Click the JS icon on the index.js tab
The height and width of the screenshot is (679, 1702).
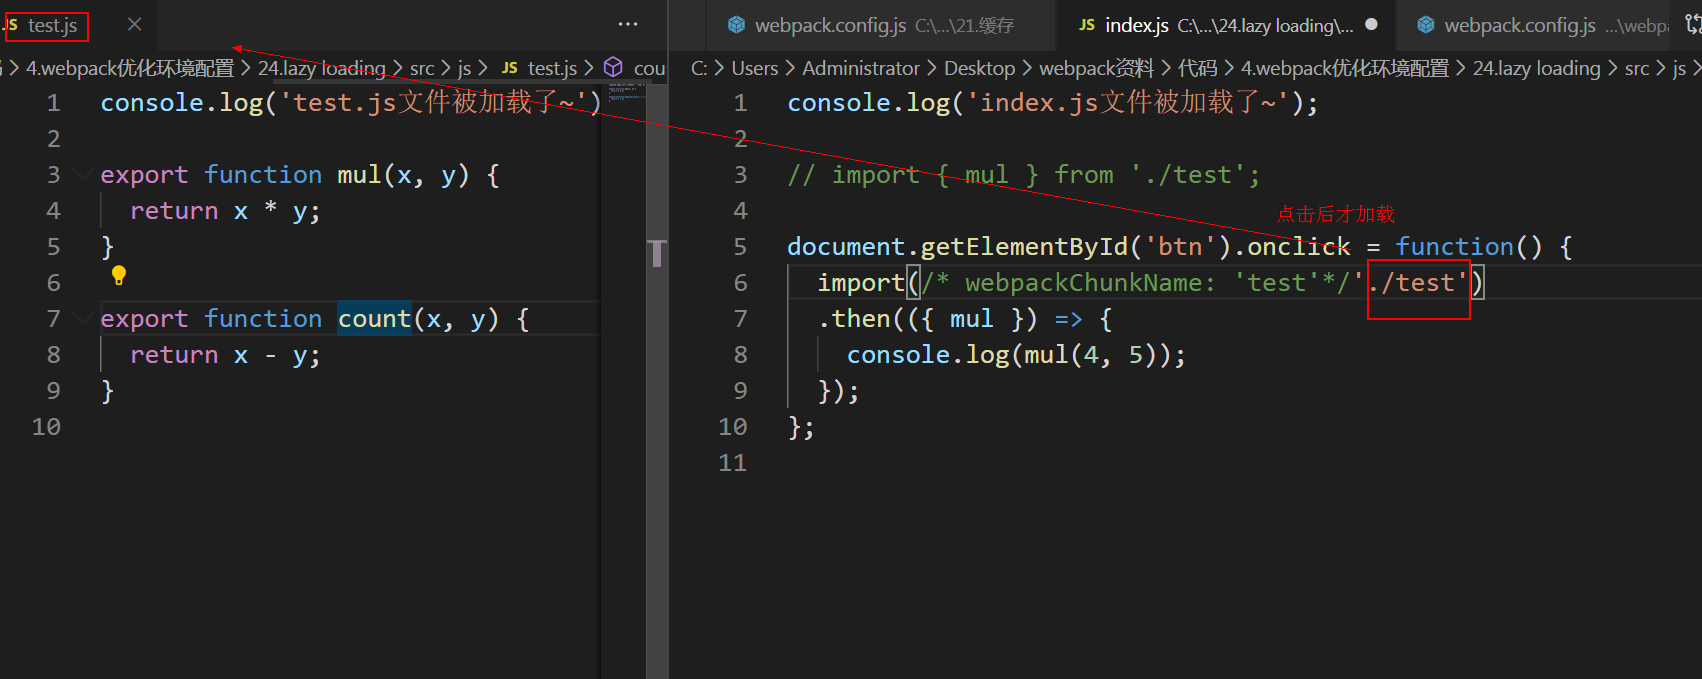click(x=1087, y=25)
